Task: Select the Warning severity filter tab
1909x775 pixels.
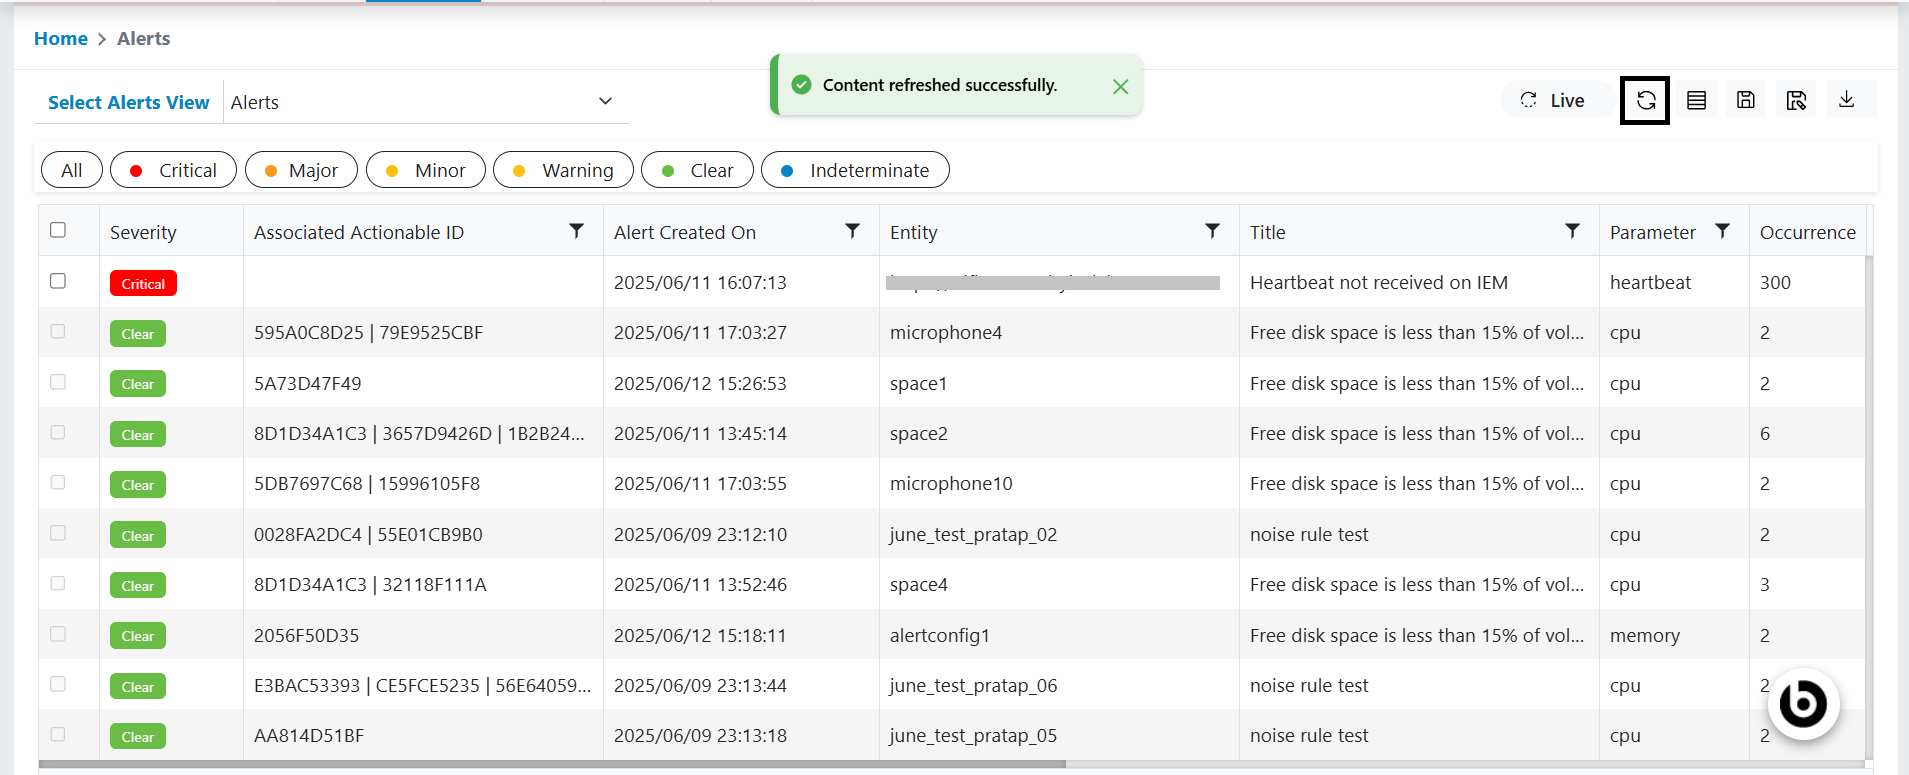Action: pyautogui.click(x=563, y=170)
